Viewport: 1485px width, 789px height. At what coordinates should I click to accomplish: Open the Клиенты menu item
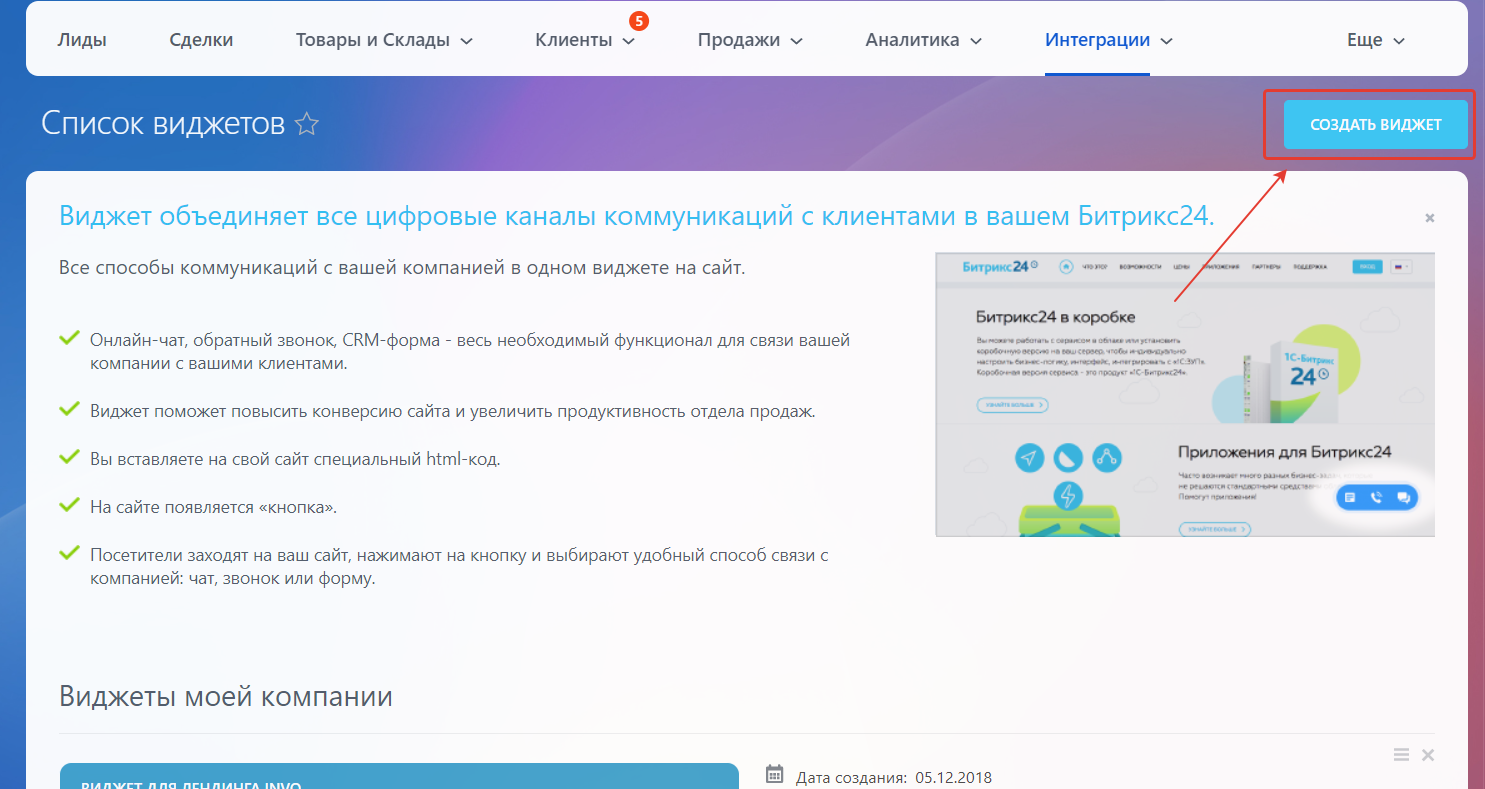coord(573,40)
